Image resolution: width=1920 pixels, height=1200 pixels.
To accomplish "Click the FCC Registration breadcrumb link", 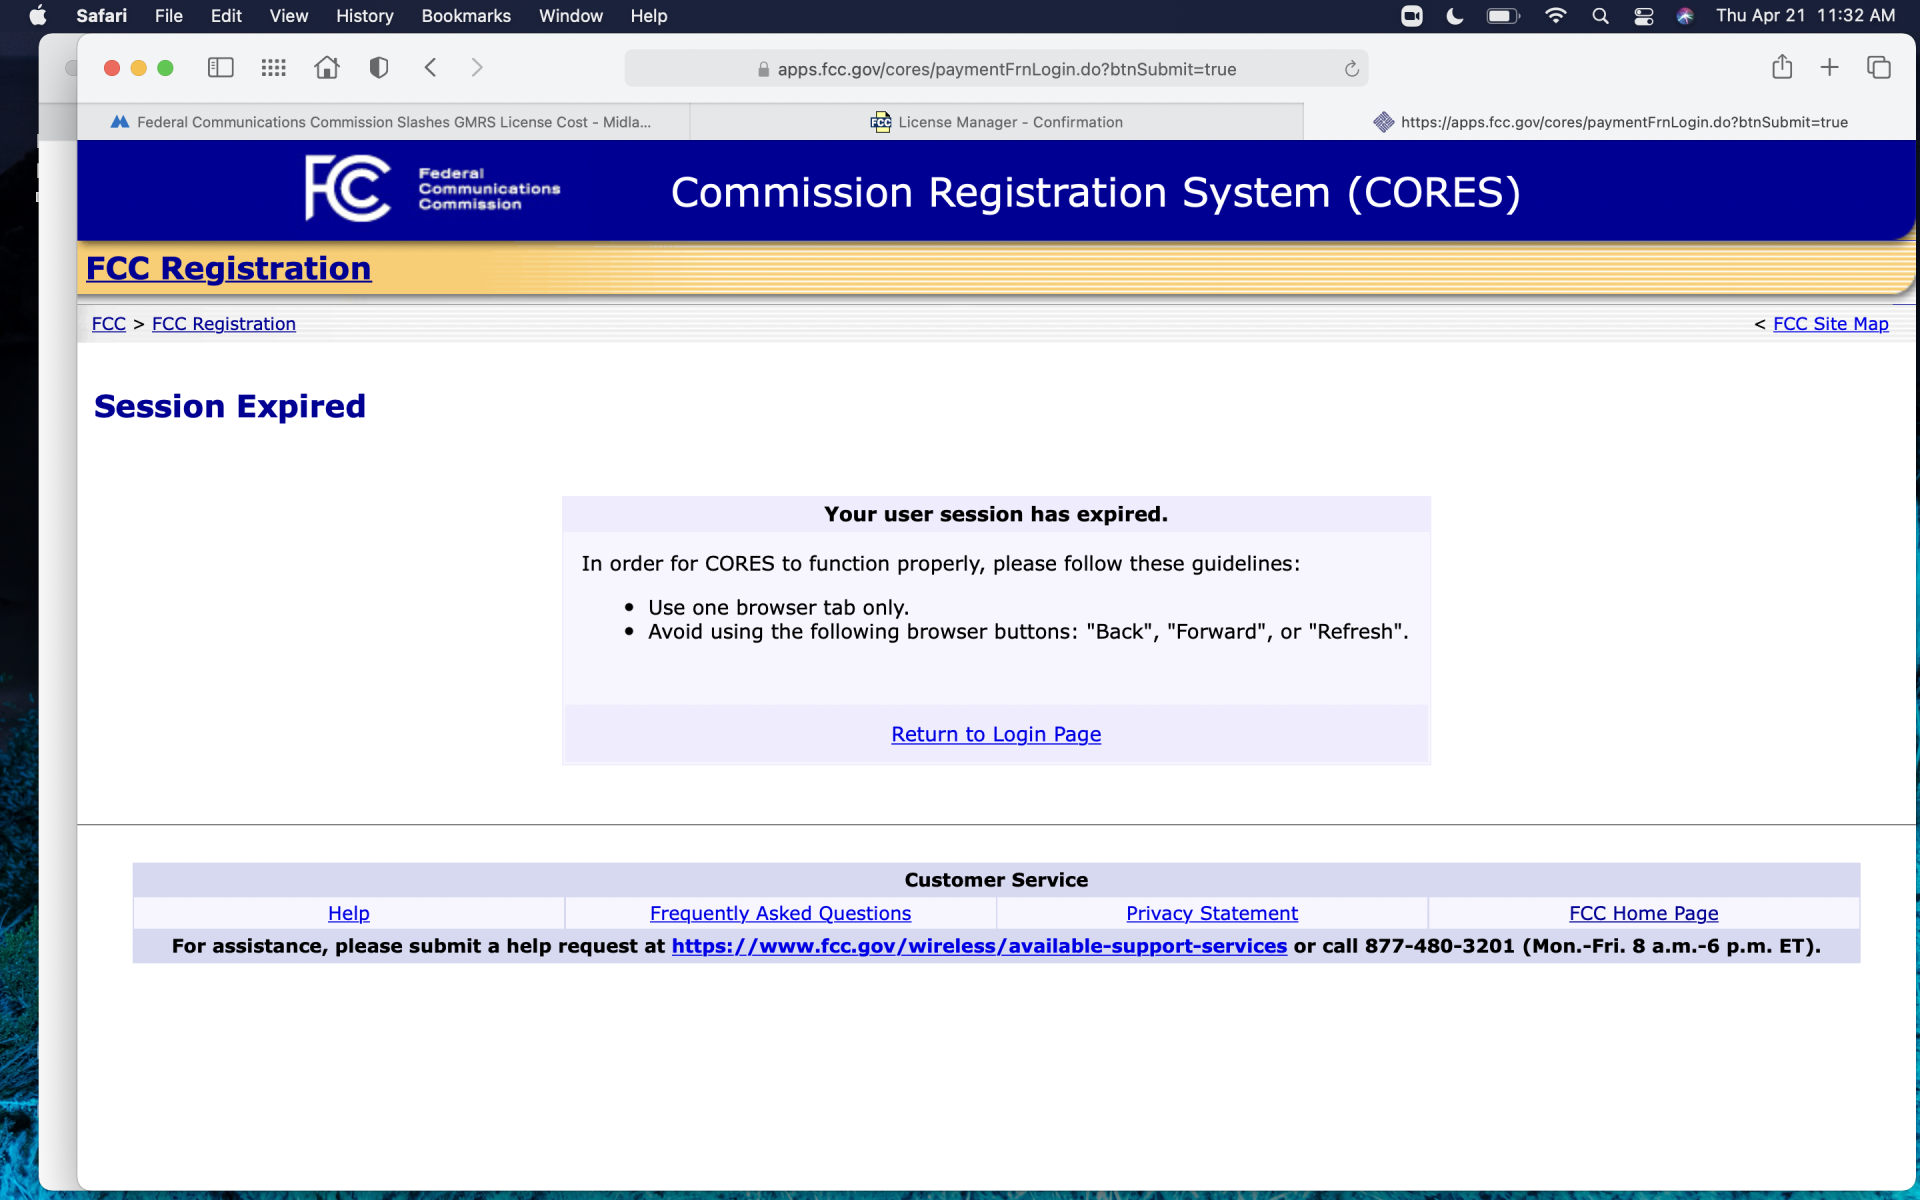I will (x=224, y=323).
